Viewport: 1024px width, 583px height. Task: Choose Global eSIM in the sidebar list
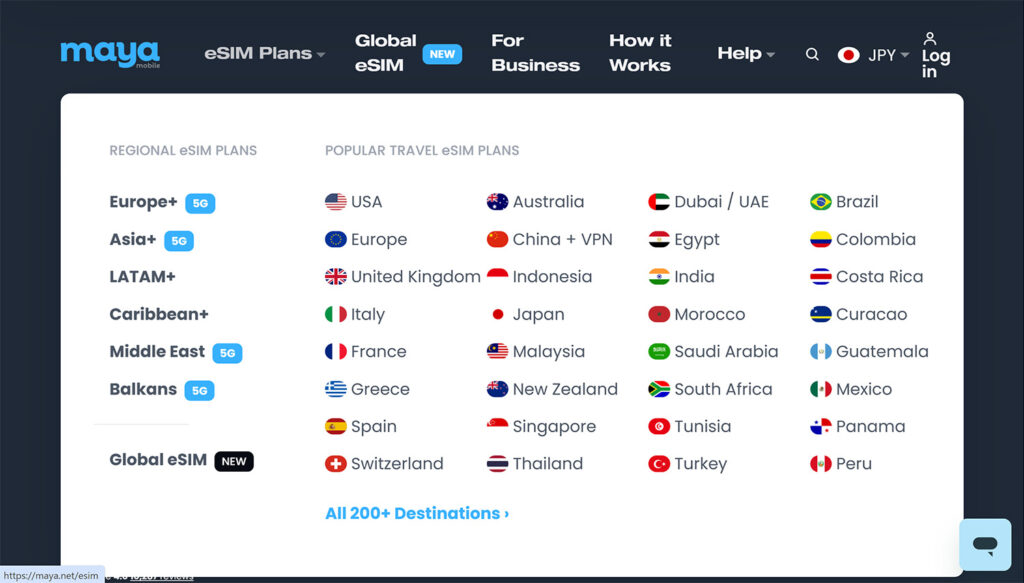click(158, 460)
